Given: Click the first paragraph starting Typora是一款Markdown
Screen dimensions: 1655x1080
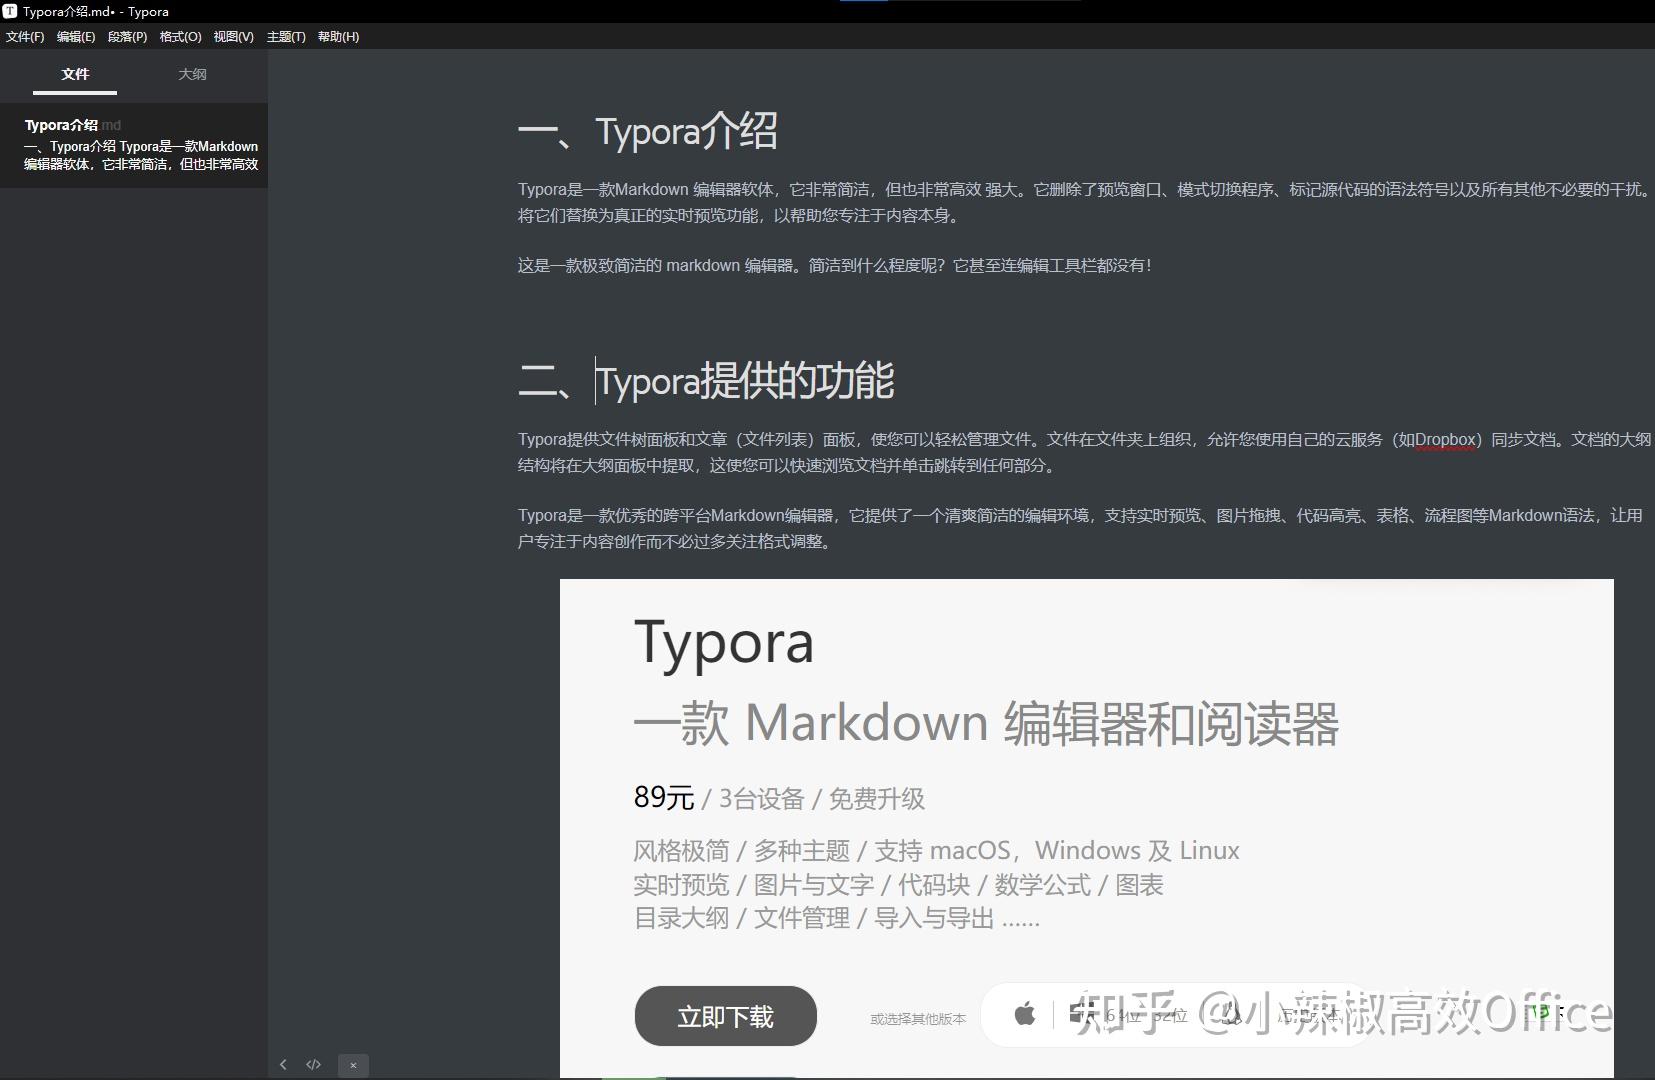Looking at the screenshot, I should 1084,203.
